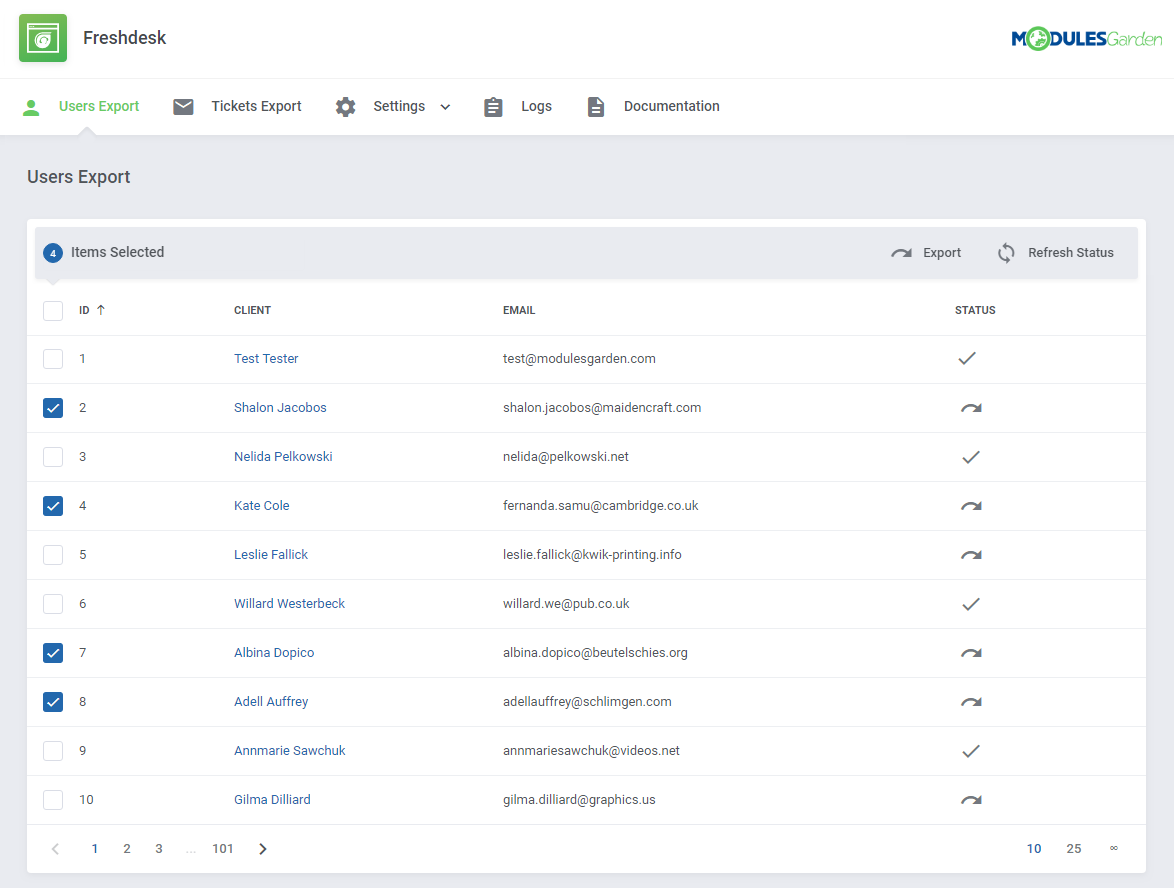
Task: Set page size to 25 items
Action: 1074,848
